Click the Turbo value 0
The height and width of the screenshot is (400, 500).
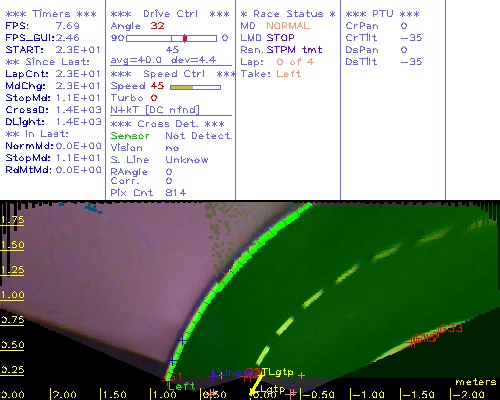coord(154,98)
